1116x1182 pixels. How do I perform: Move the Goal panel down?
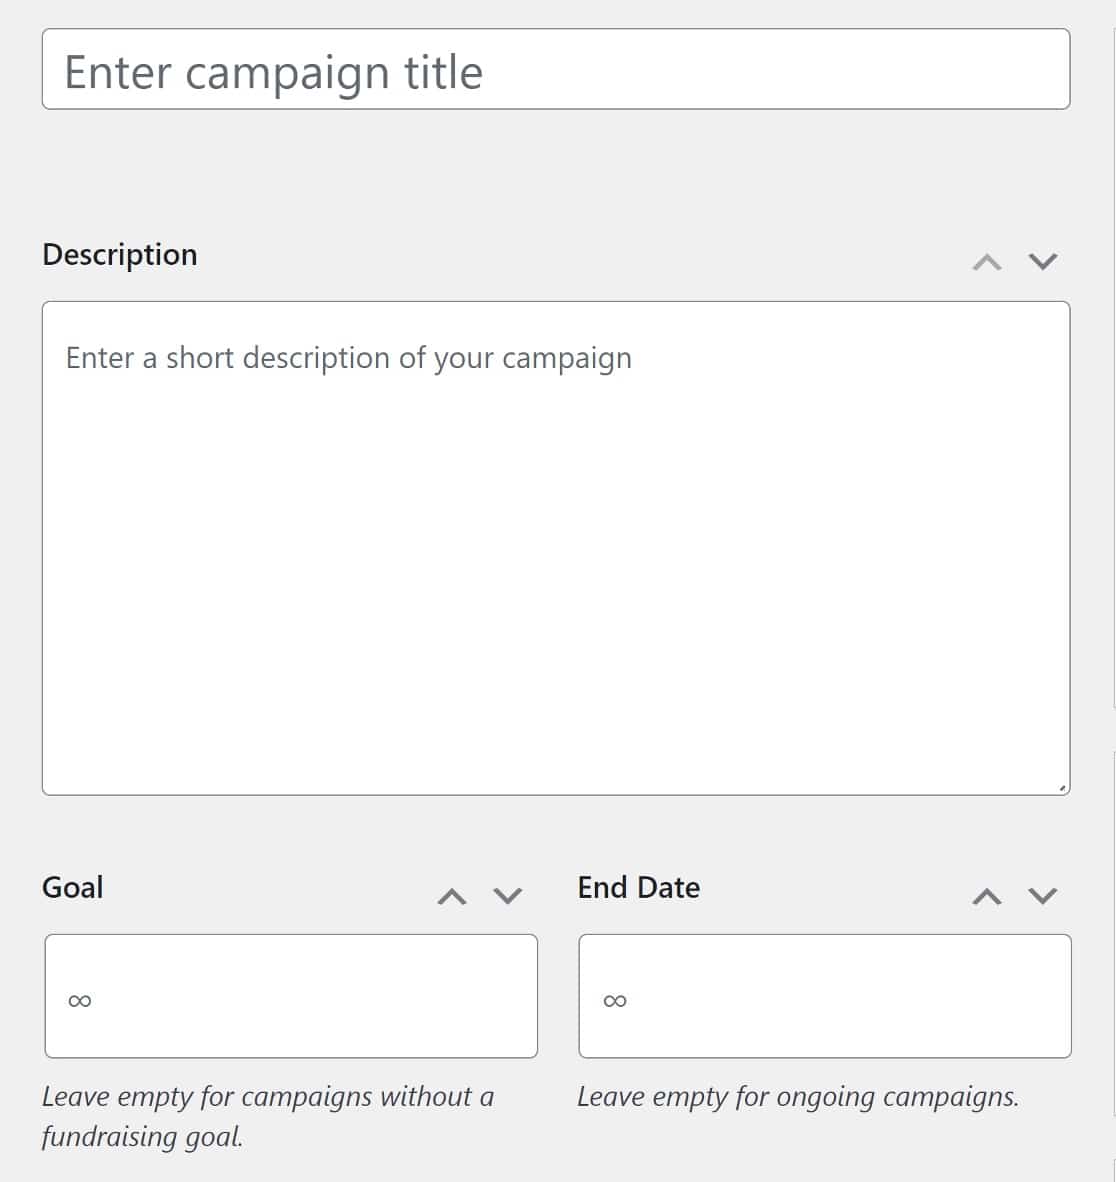(x=508, y=896)
